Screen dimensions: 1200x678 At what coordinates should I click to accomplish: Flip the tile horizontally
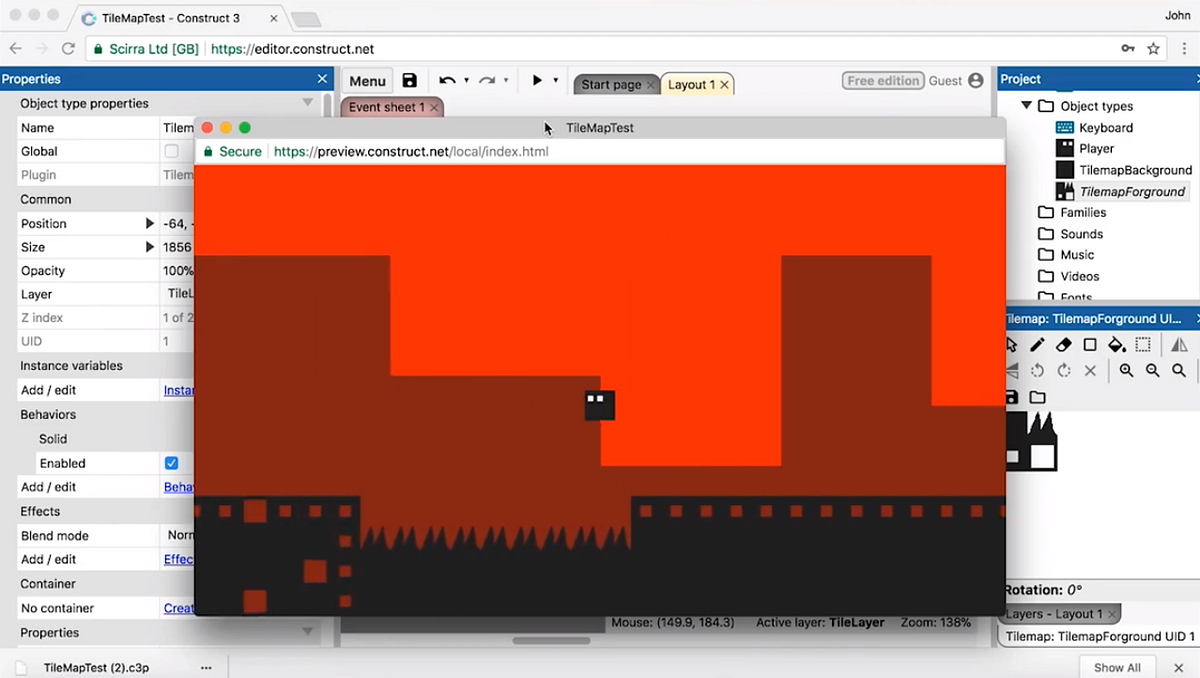coord(1179,345)
